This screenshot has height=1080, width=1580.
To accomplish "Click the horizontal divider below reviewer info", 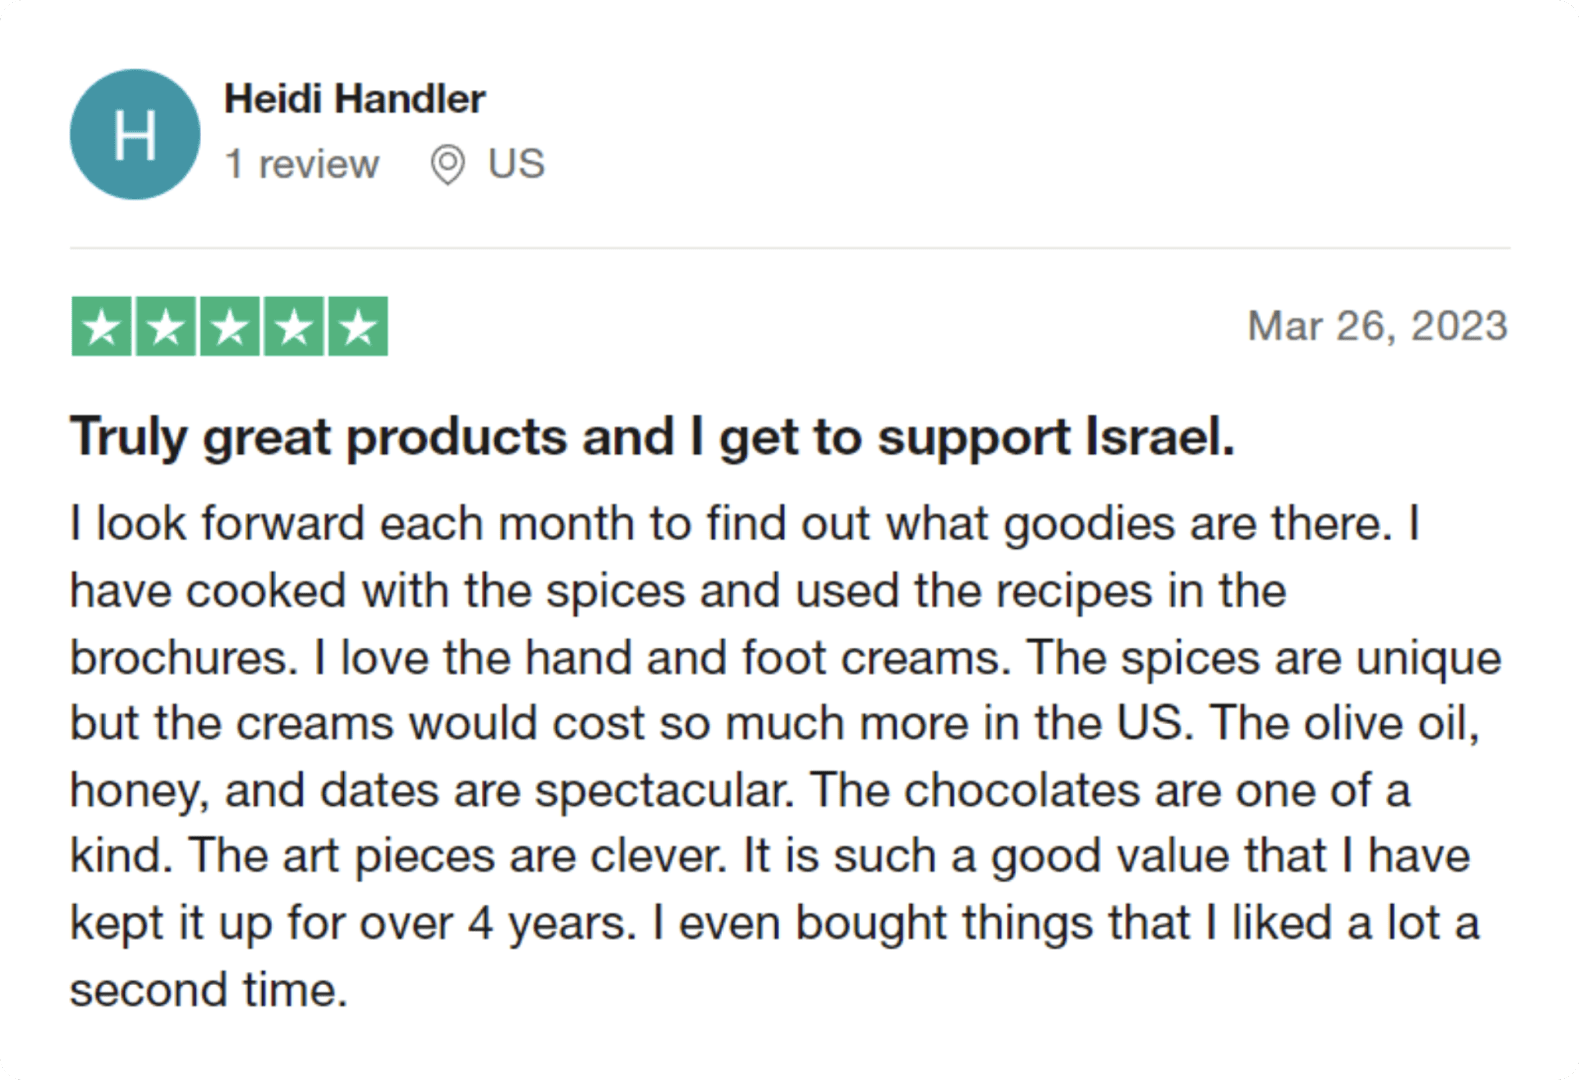I will (x=789, y=247).
